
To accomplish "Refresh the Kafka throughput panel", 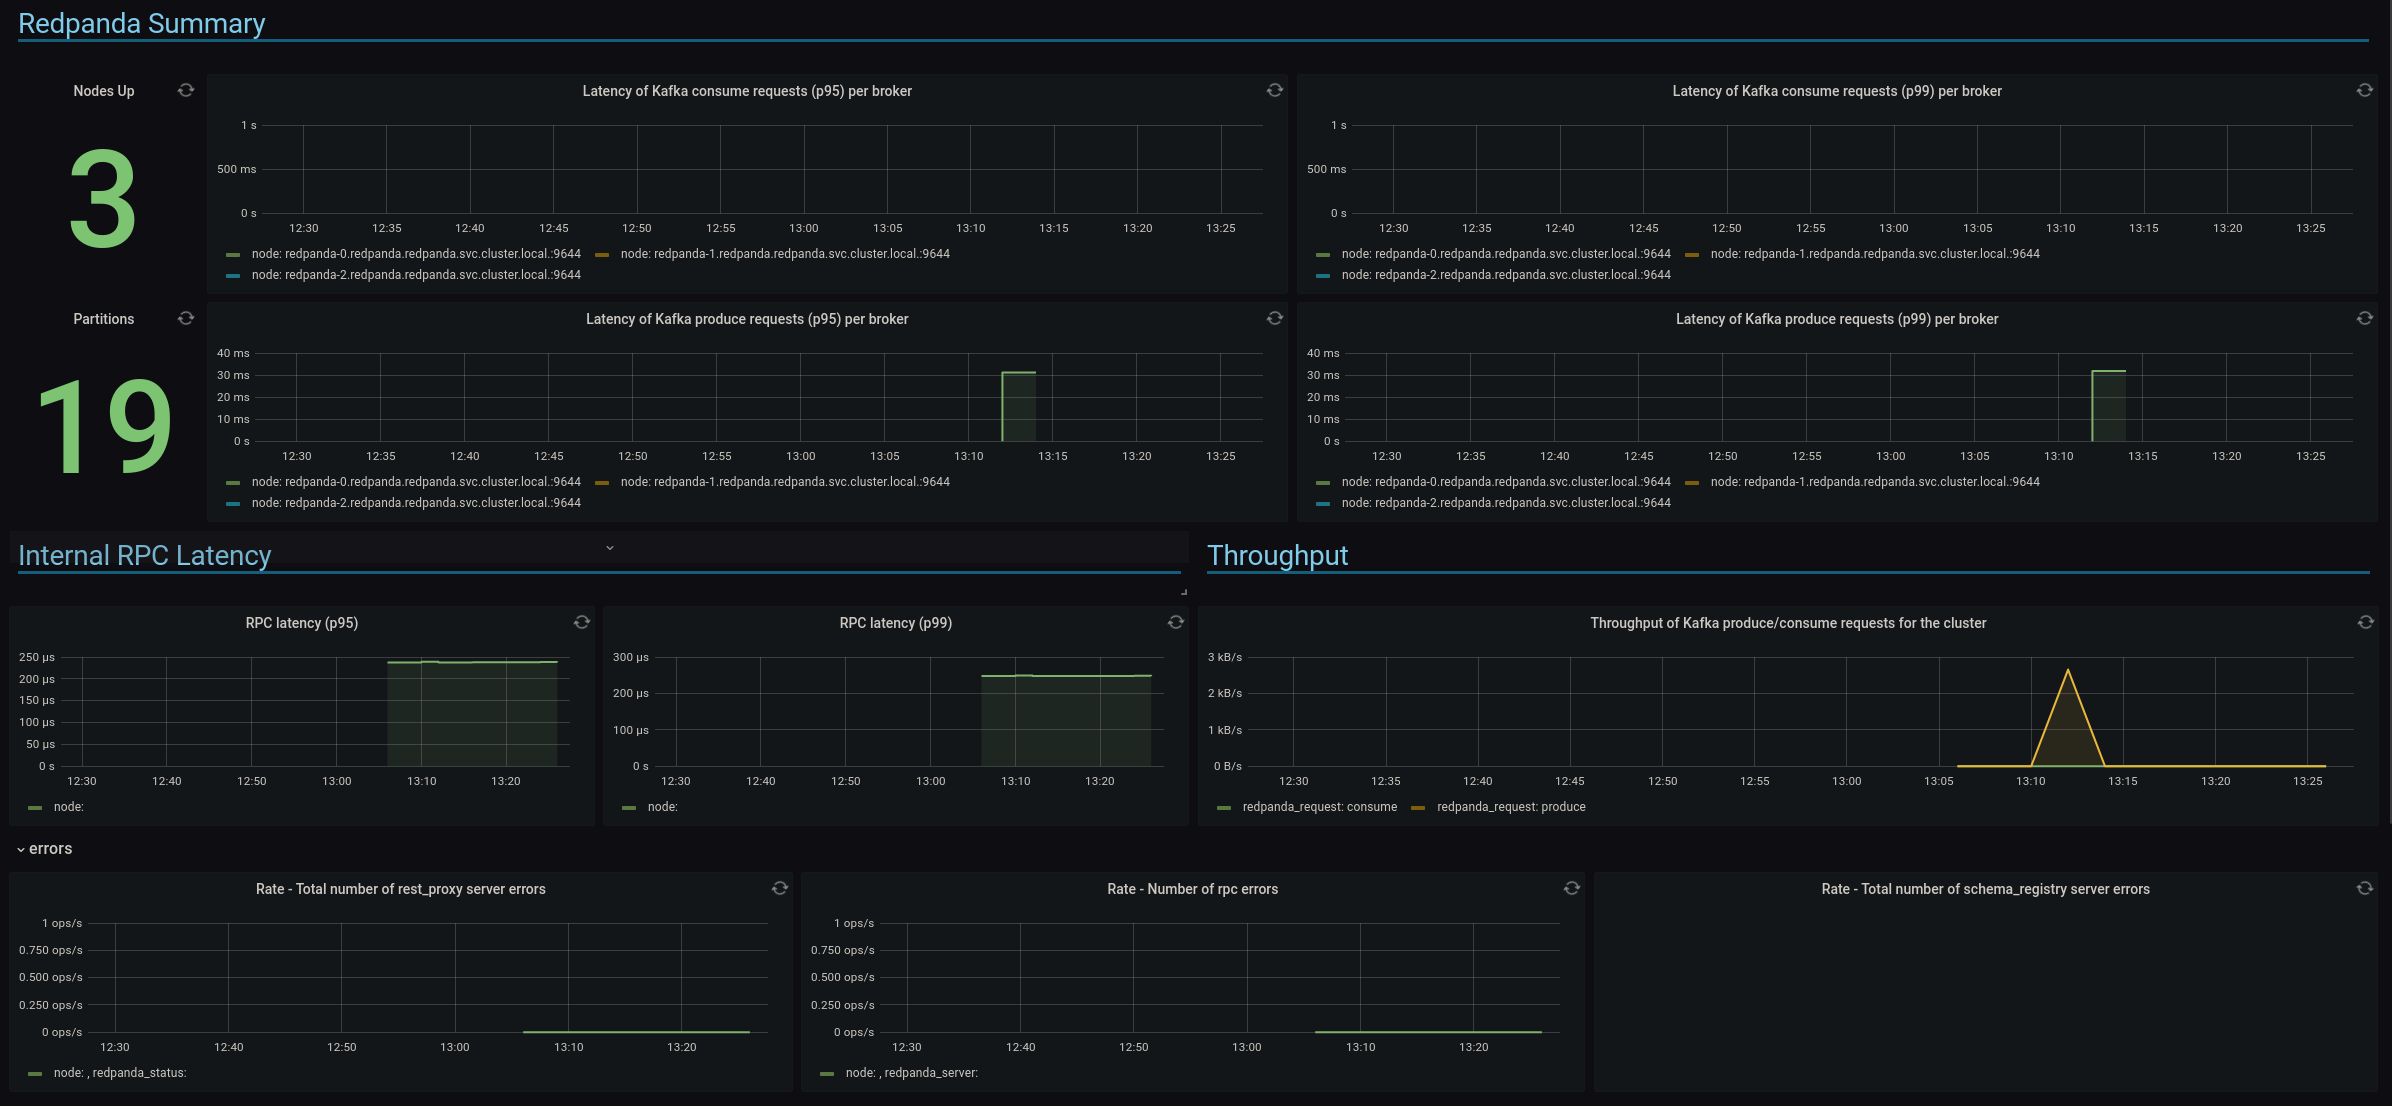I will click(2365, 622).
